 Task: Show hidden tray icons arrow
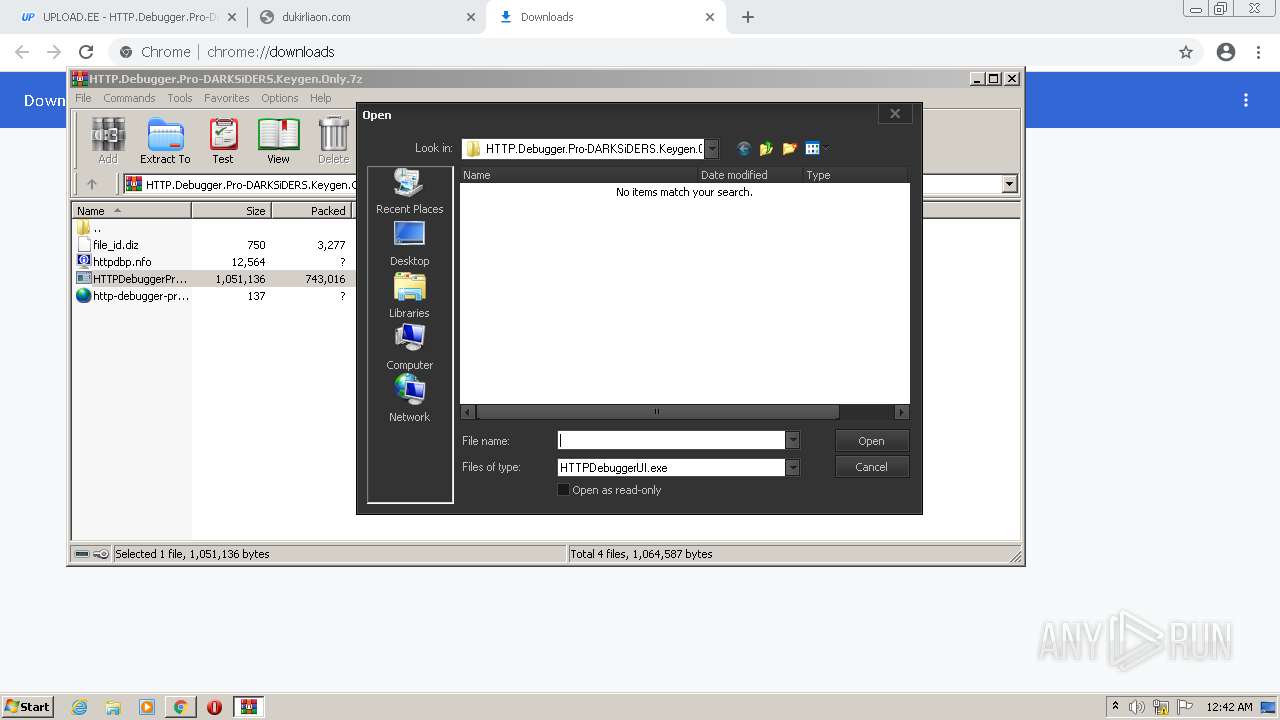pos(1115,707)
